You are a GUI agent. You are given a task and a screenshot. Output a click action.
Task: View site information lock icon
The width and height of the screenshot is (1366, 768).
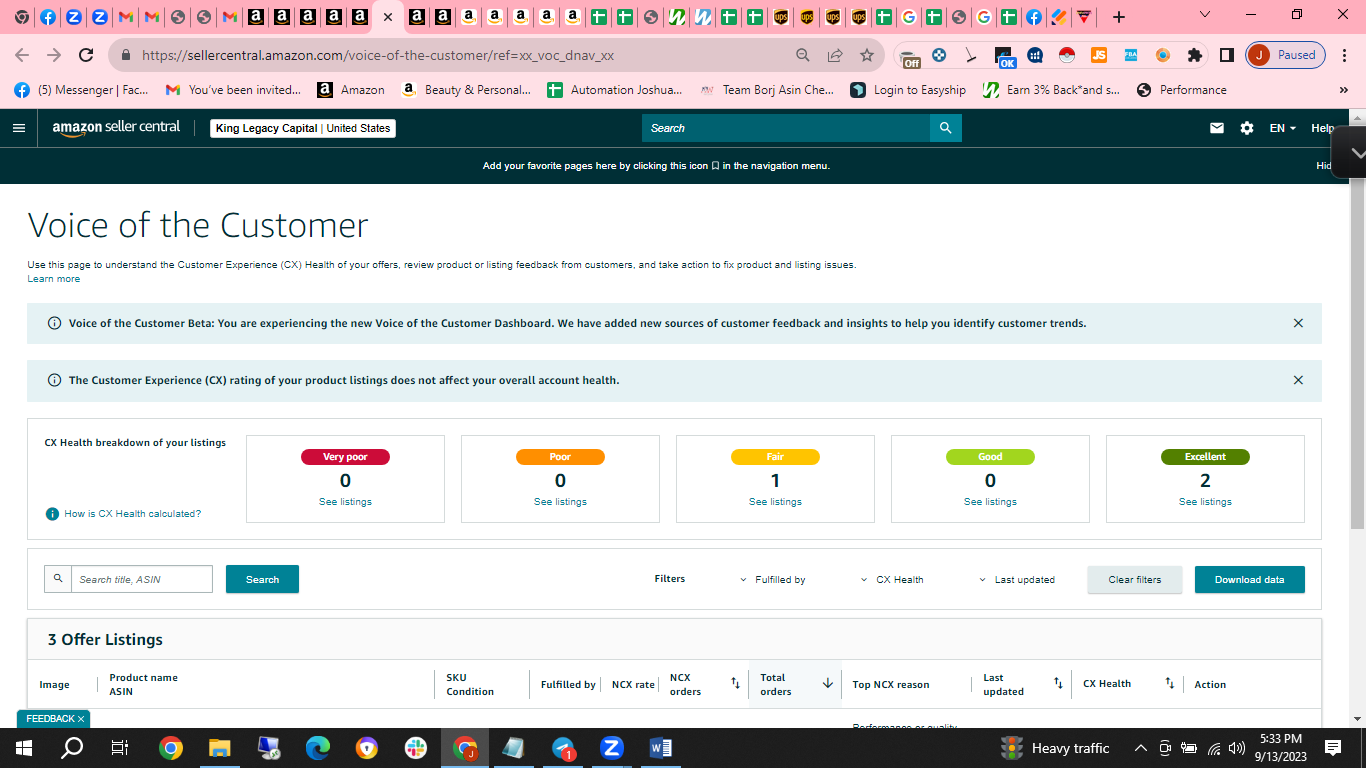(x=125, y=56)
